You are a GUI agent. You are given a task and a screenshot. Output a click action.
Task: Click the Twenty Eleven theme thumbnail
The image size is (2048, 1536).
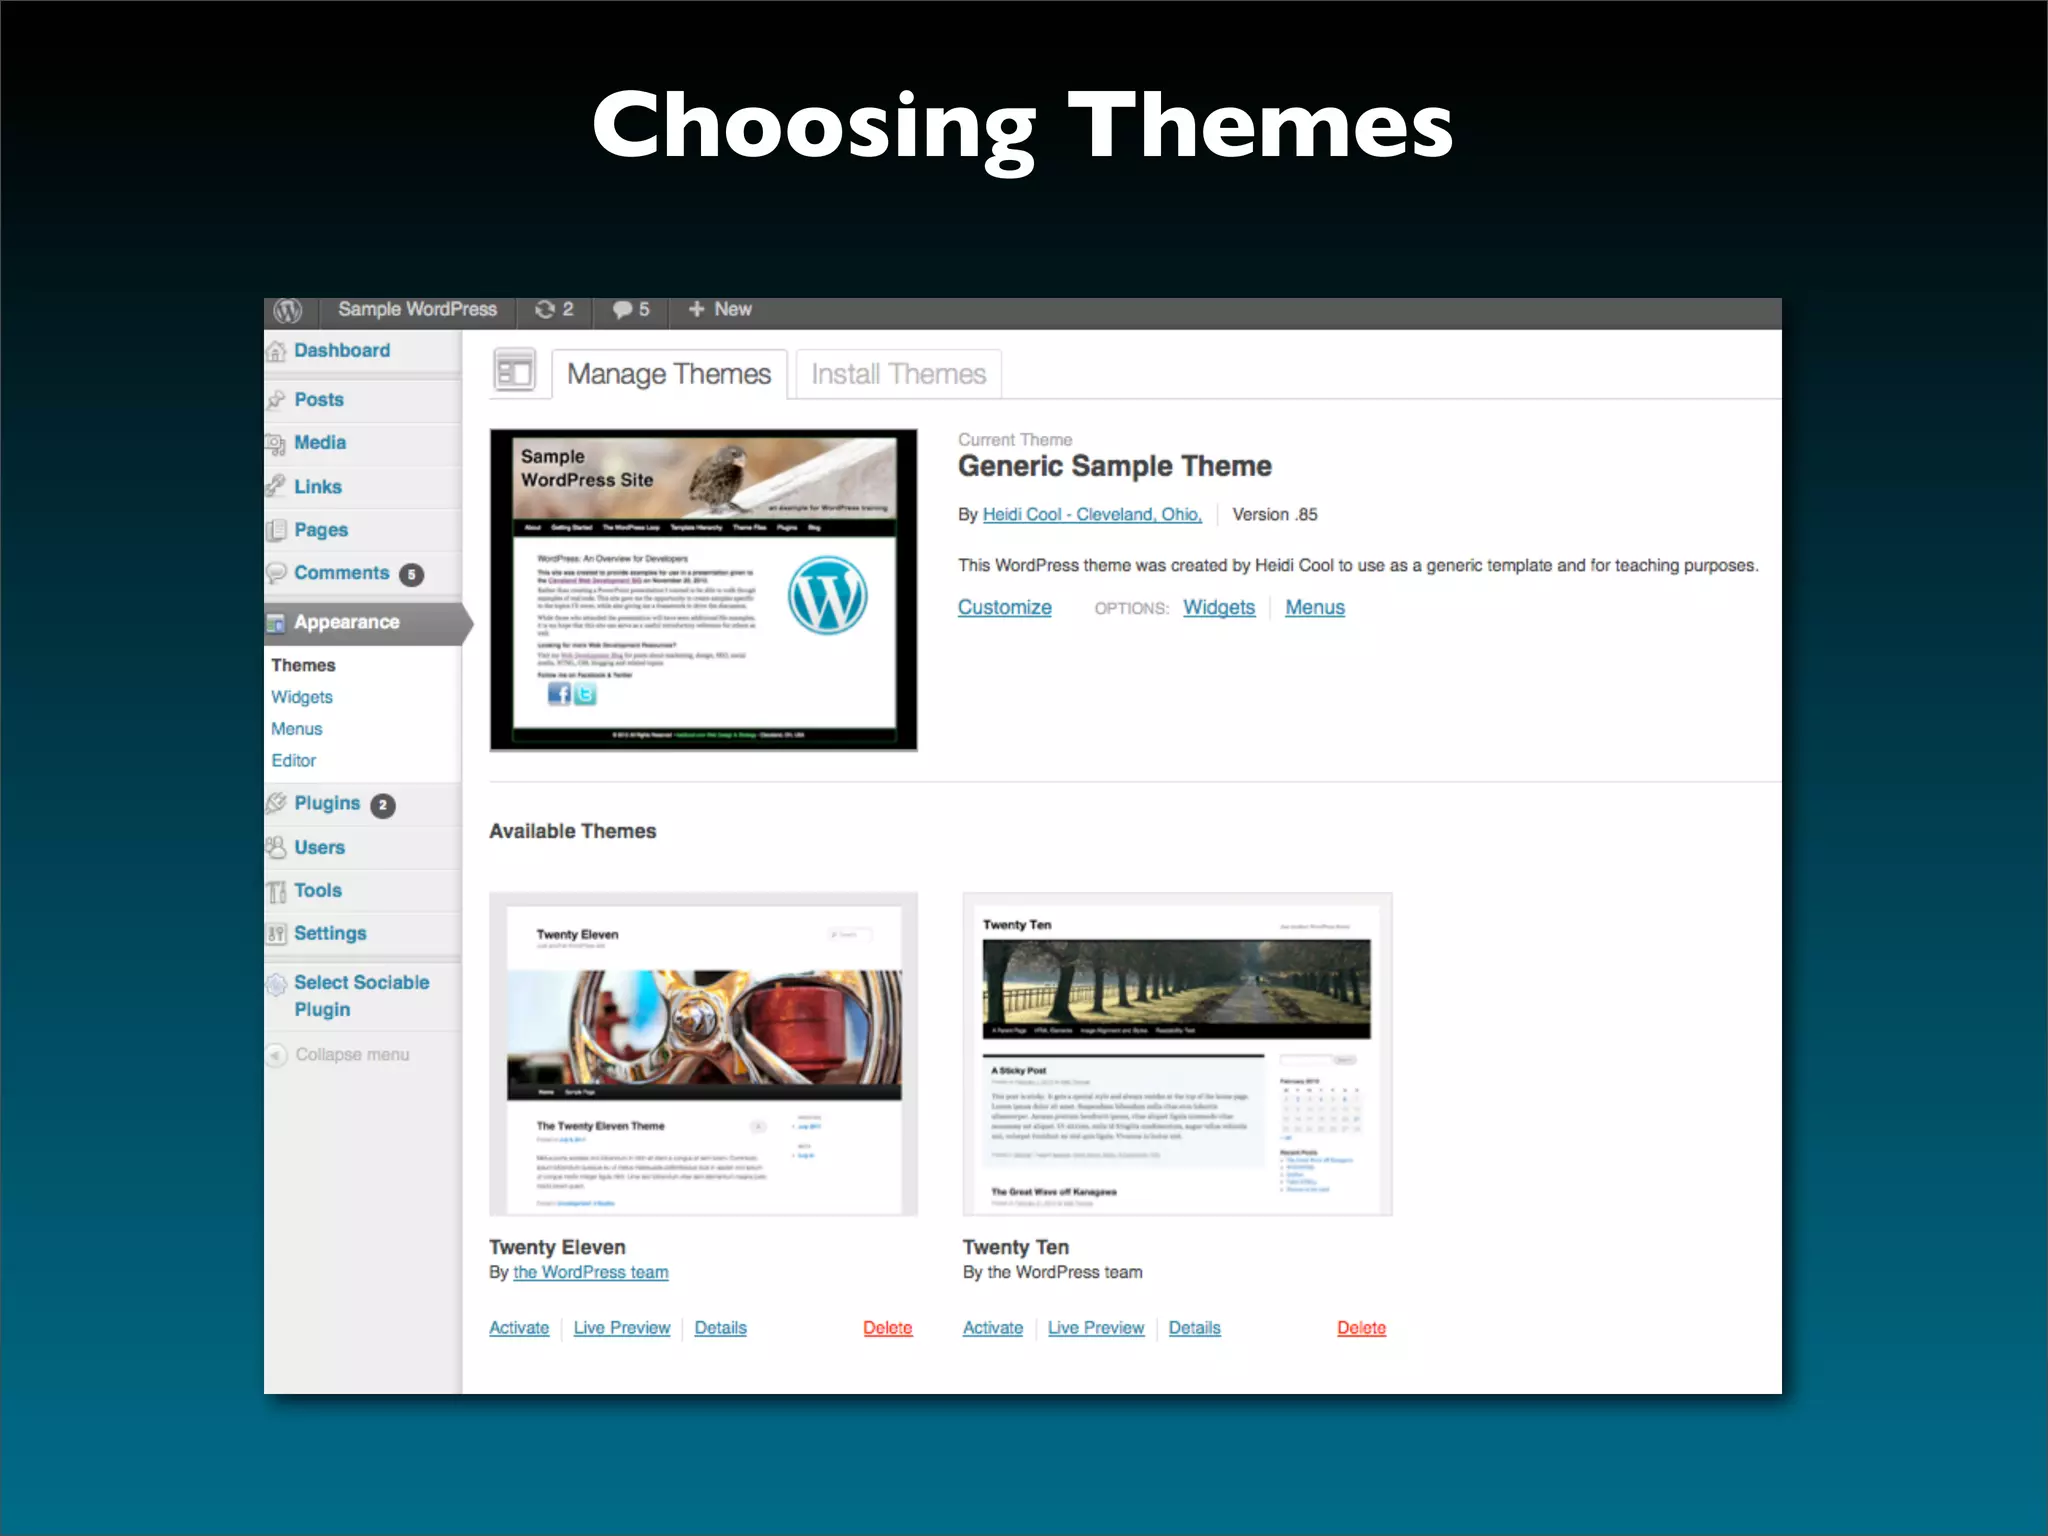(703, 1054)
